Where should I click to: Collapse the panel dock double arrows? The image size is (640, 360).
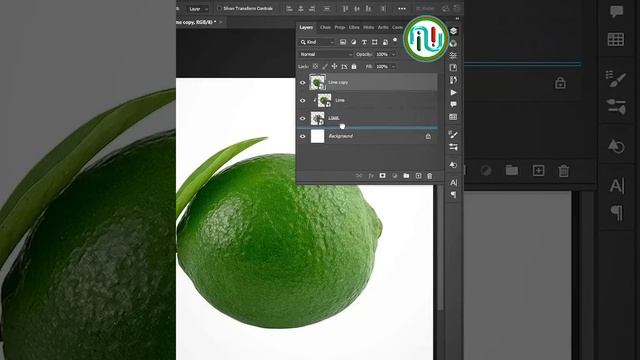[x=457, y=18]
